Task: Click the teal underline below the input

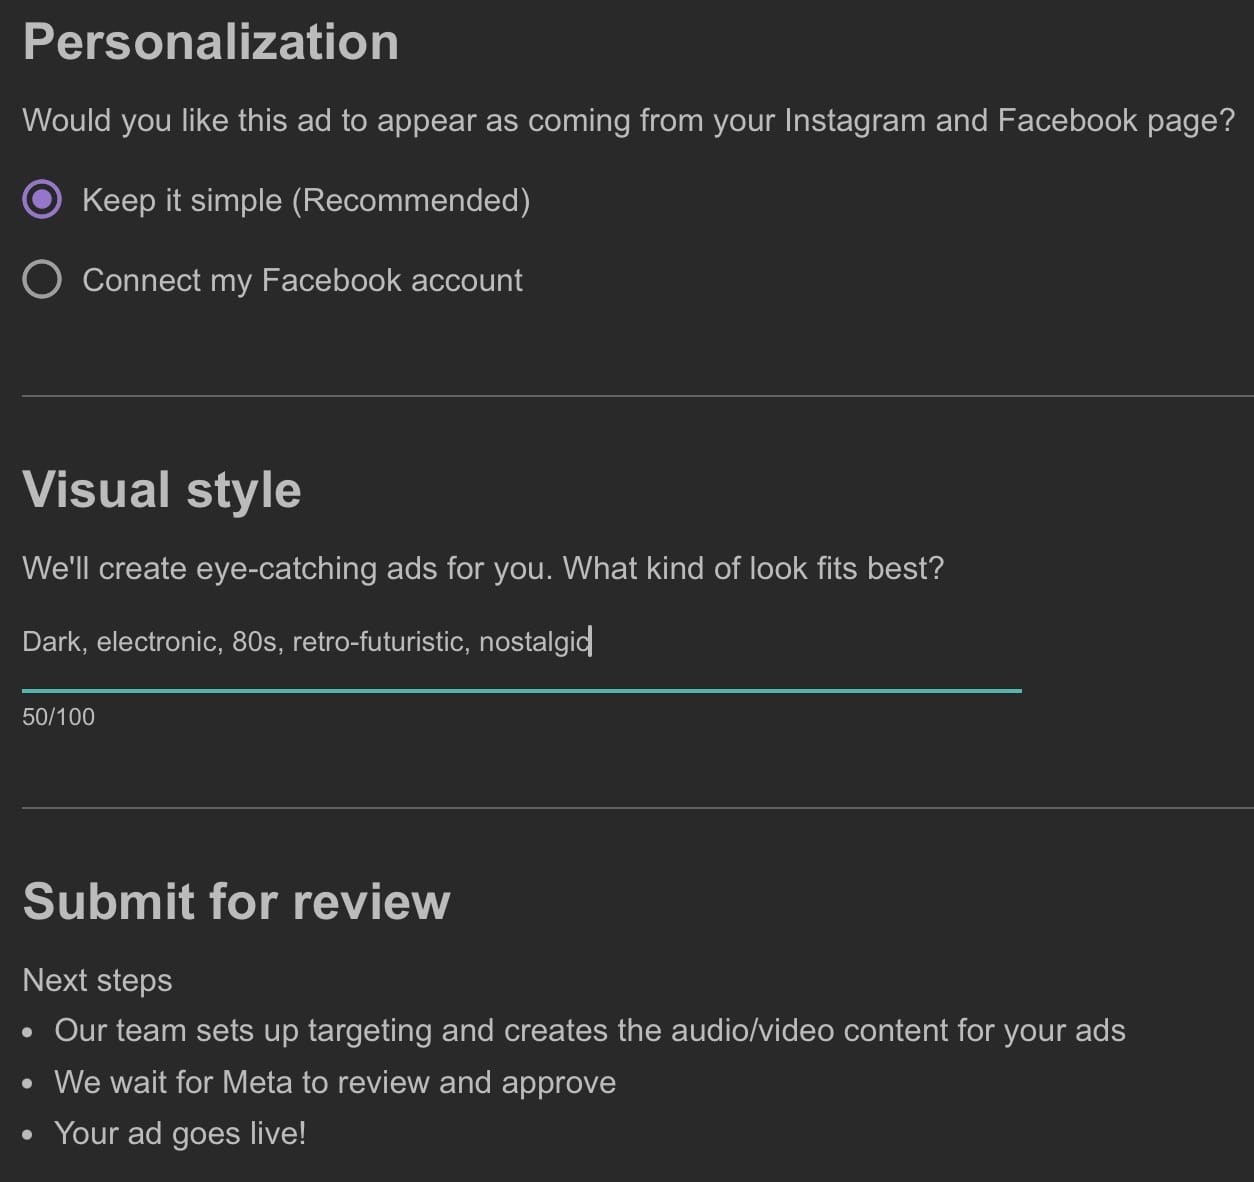Action: coord(520,689)
